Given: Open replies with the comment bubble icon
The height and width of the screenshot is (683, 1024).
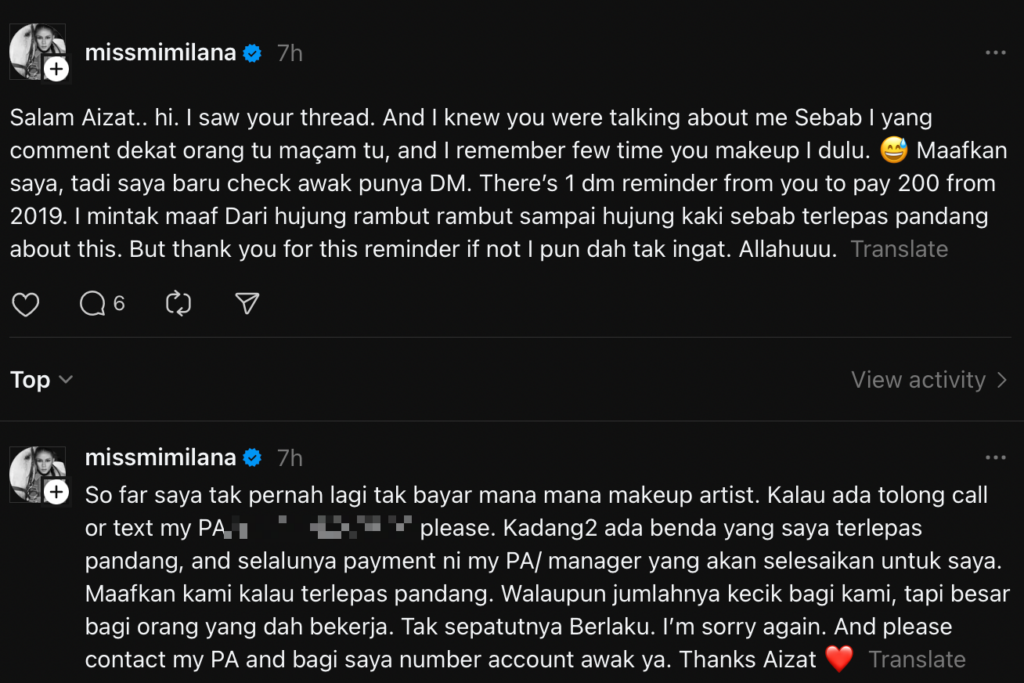Looking at the screenshot, I should [91, 303].
